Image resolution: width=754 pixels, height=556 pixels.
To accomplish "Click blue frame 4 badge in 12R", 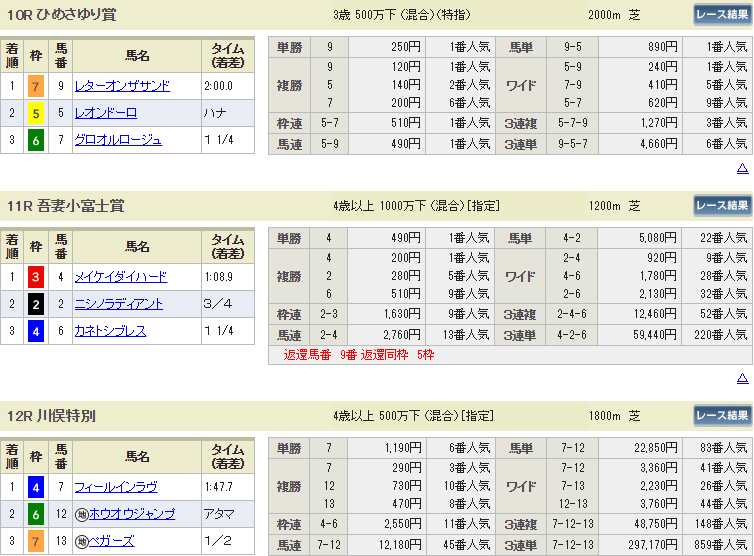I will [x=36, y=487].
